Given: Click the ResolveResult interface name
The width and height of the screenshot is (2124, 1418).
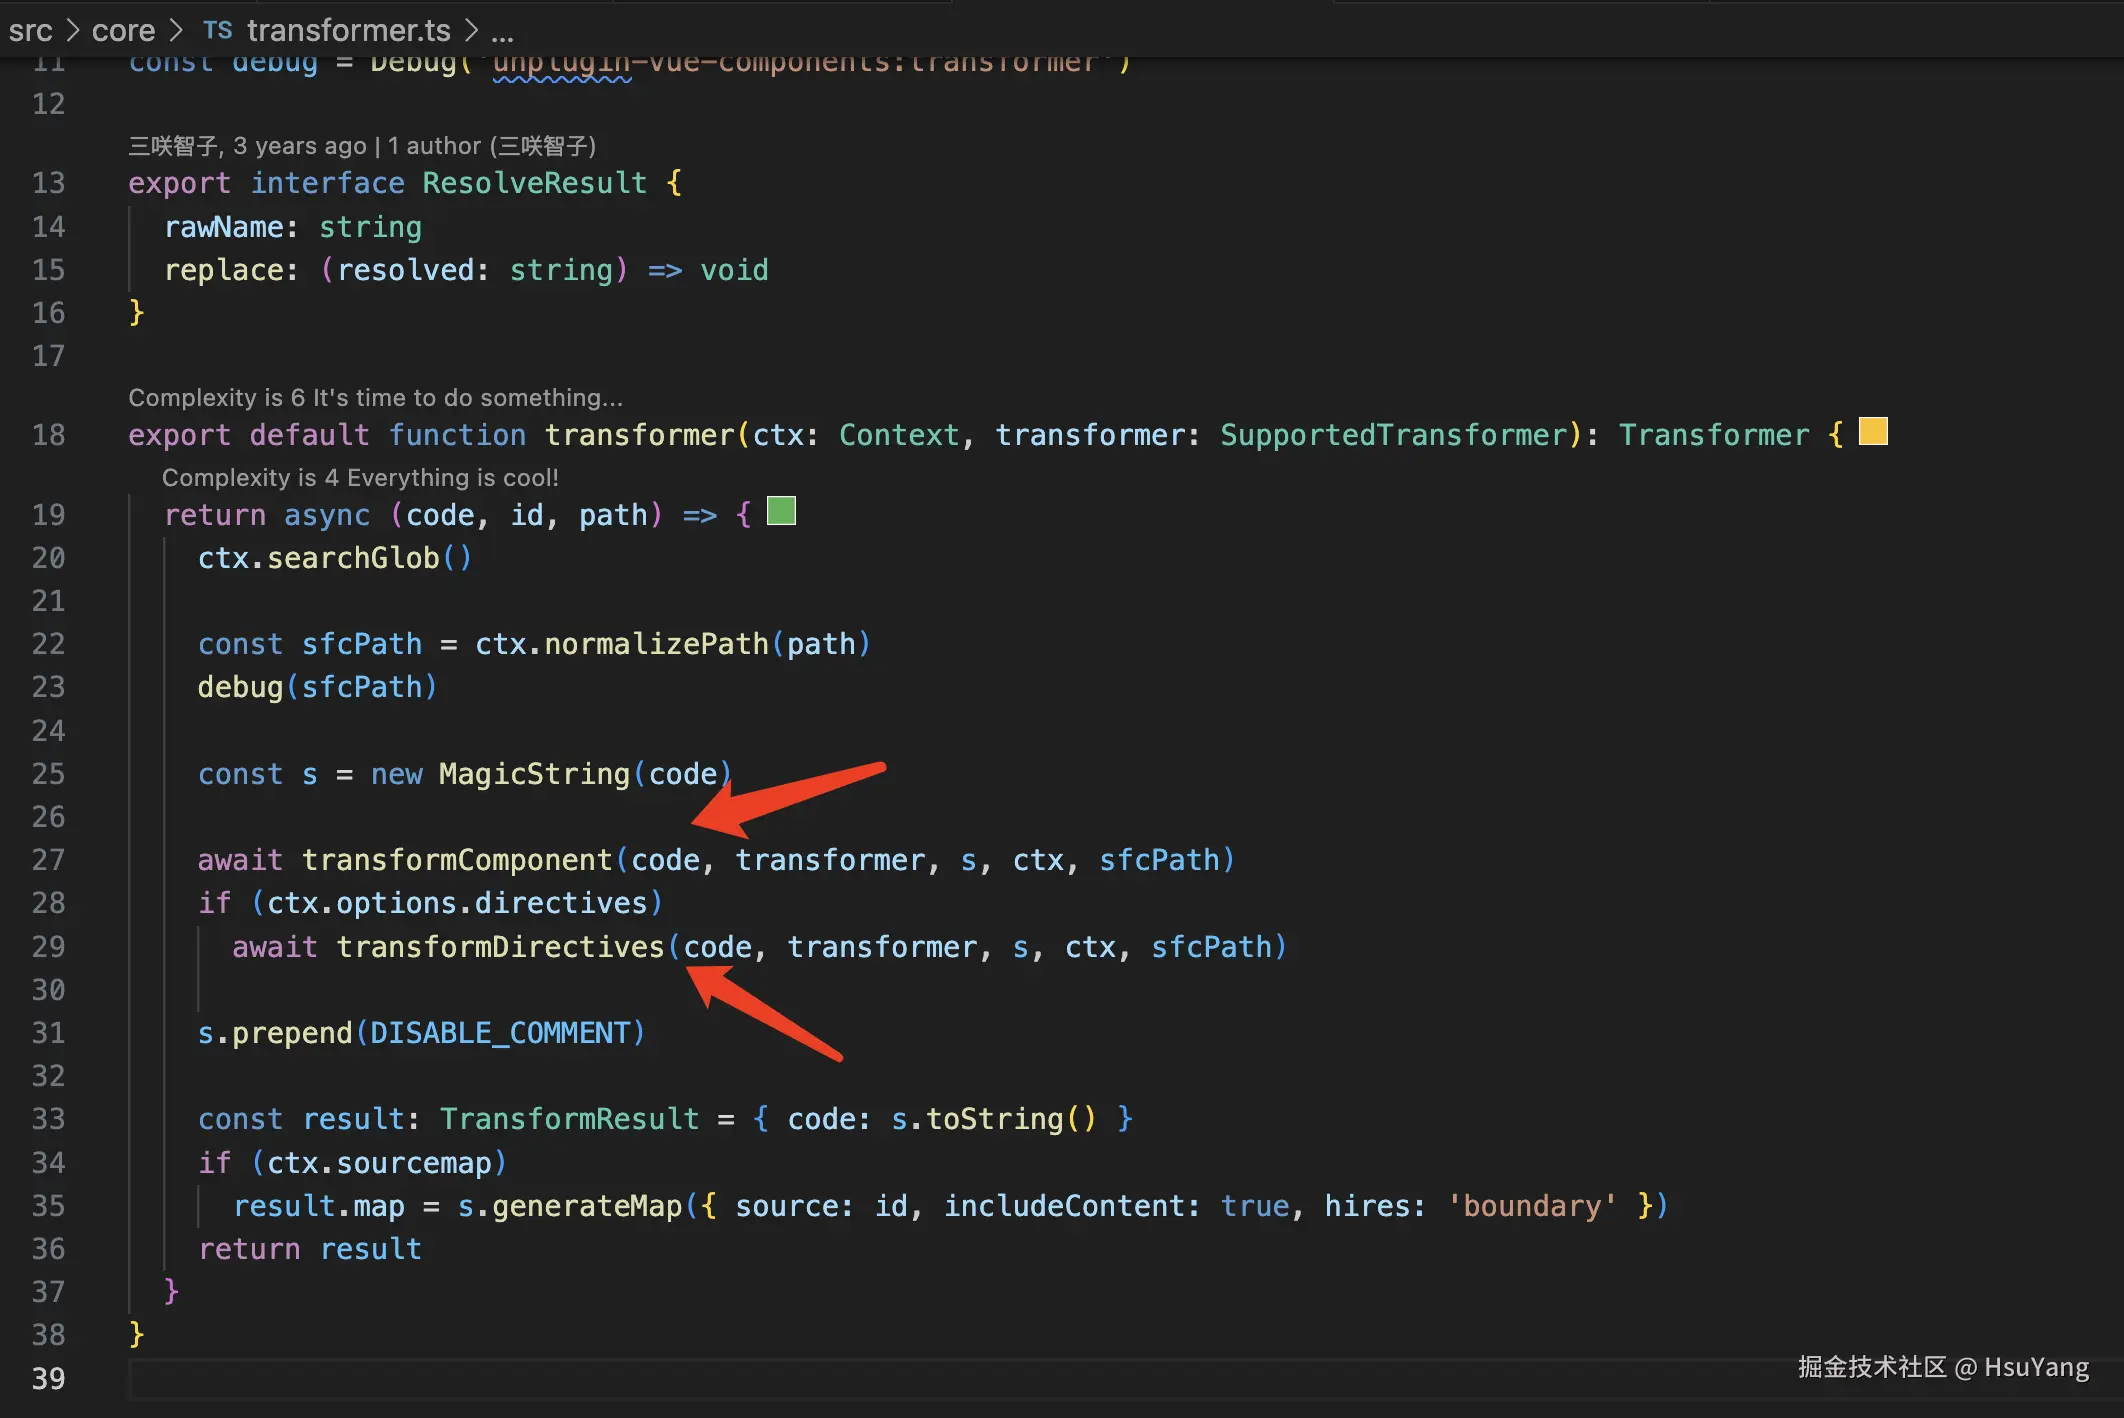Looking at the screenshot, I should pyautogui.click(x=534, y=183).
